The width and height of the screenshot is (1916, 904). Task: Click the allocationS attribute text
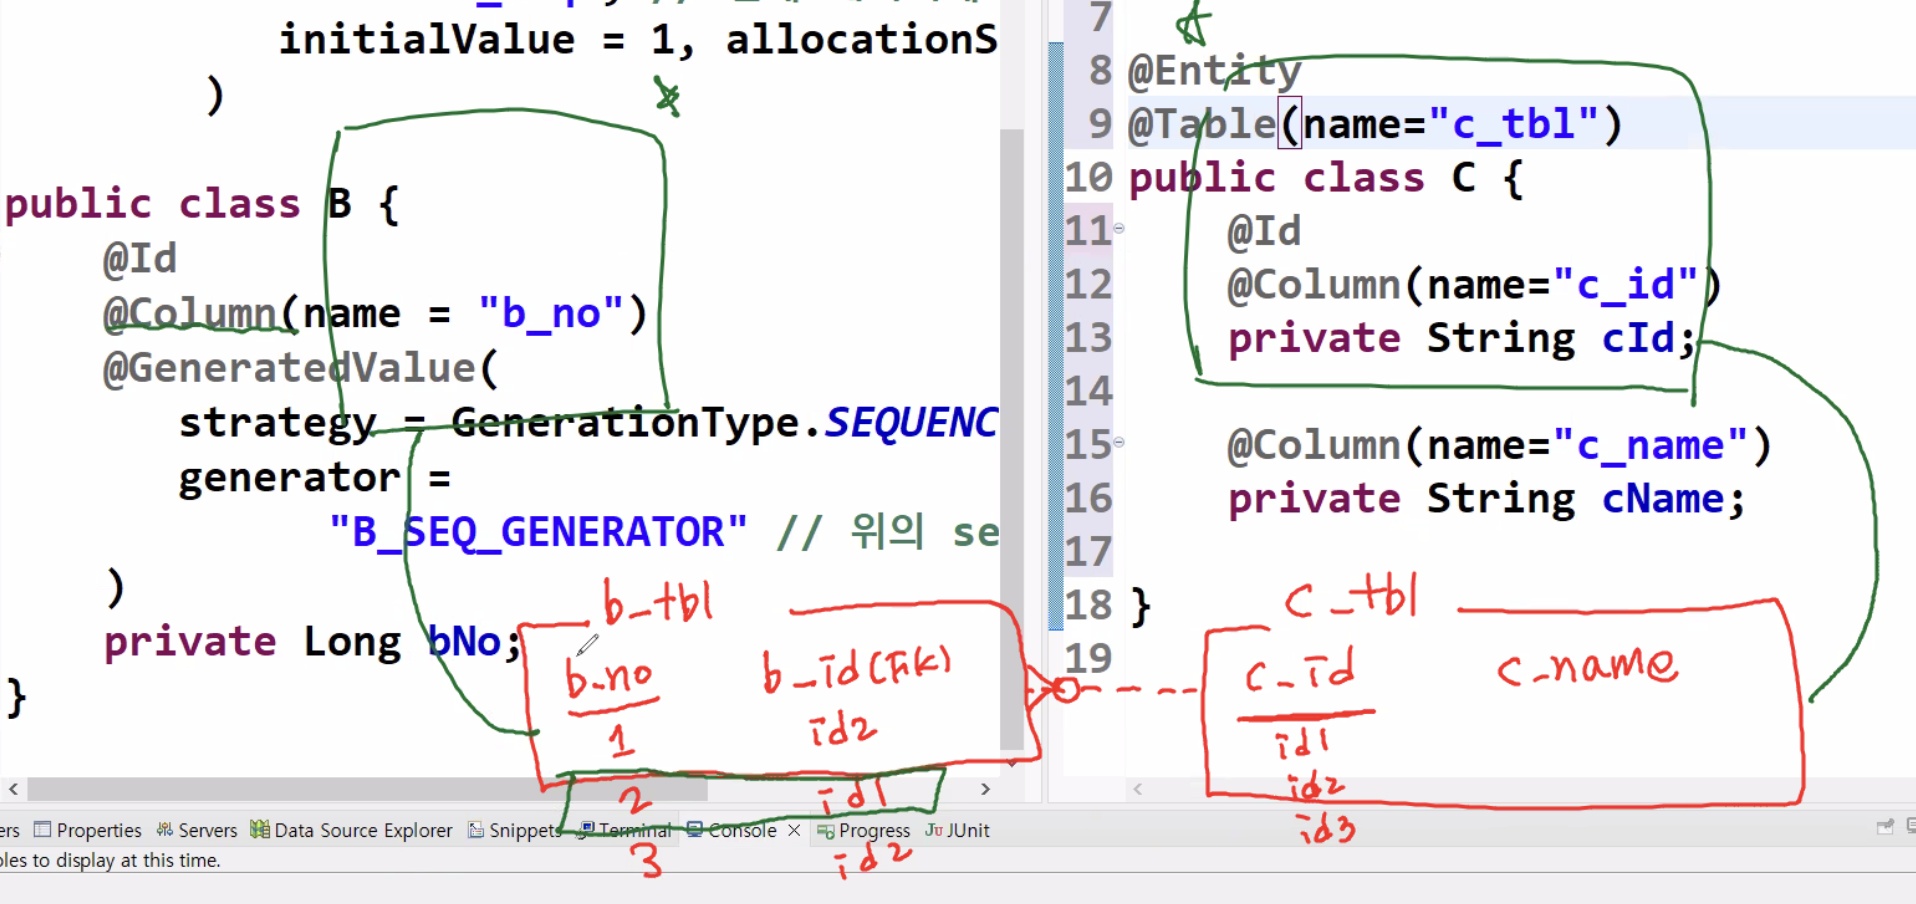(x=861, y=40)
